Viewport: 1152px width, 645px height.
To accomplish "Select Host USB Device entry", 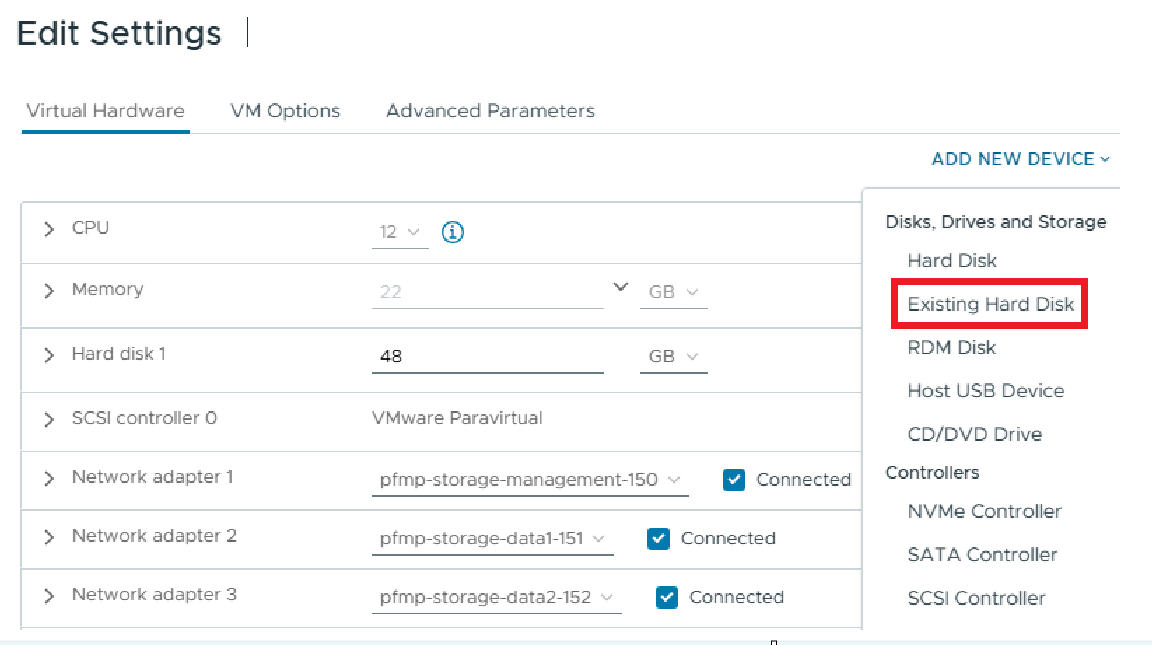I will (985, 390).
